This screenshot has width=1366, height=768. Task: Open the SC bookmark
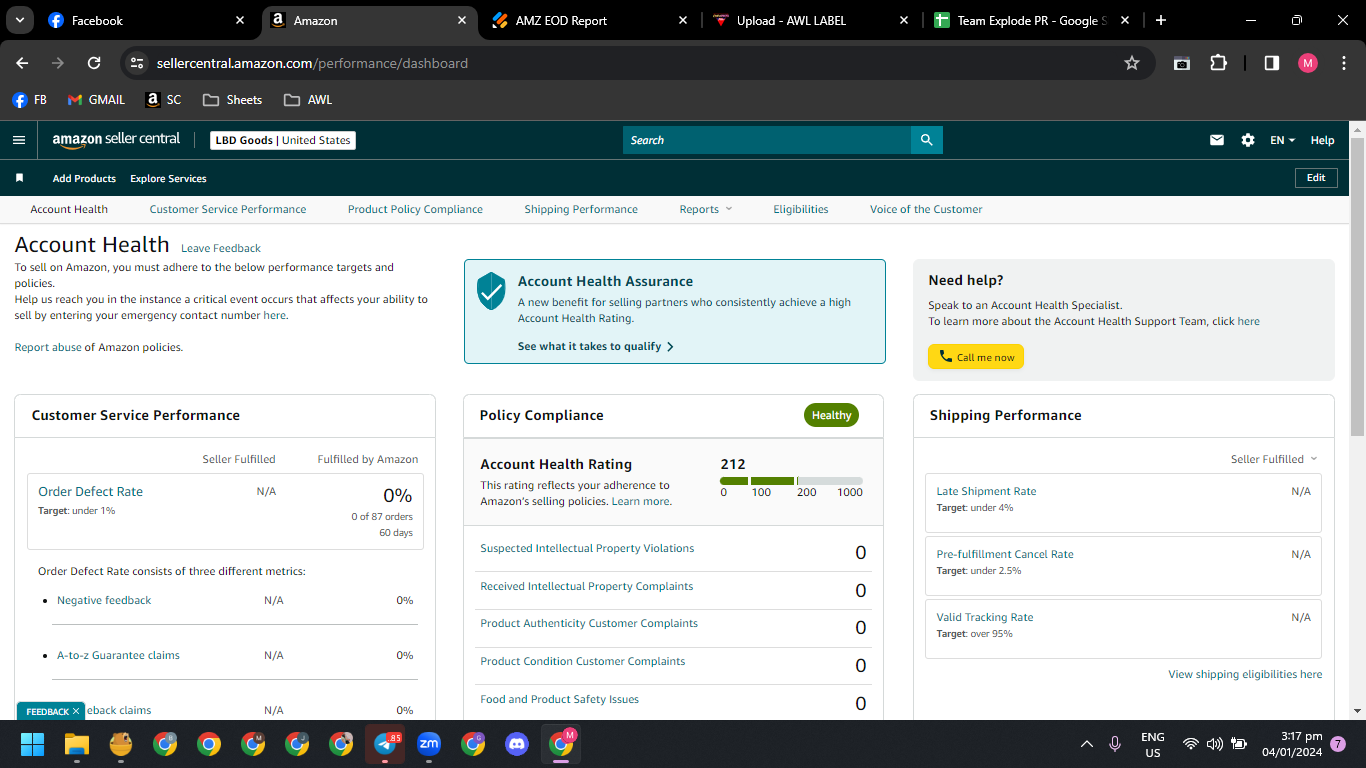[x=163, y=100]
